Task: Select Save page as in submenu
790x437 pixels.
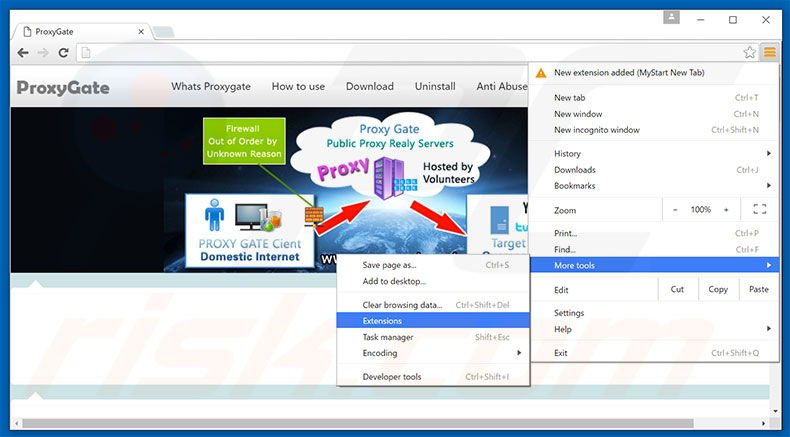Action: point(433,265)
